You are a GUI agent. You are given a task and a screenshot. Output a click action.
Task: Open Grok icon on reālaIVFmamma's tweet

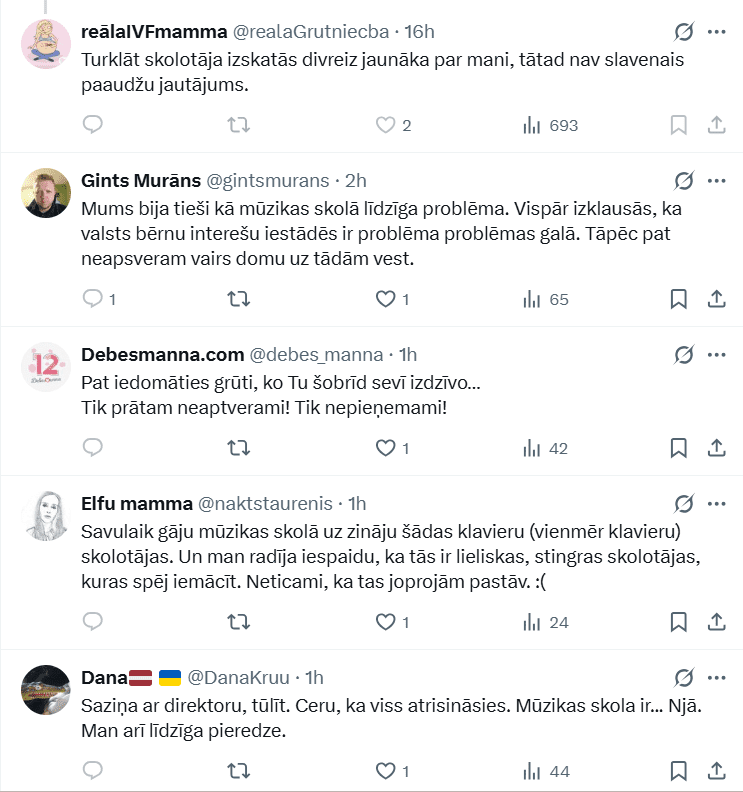tap(684, 31)
